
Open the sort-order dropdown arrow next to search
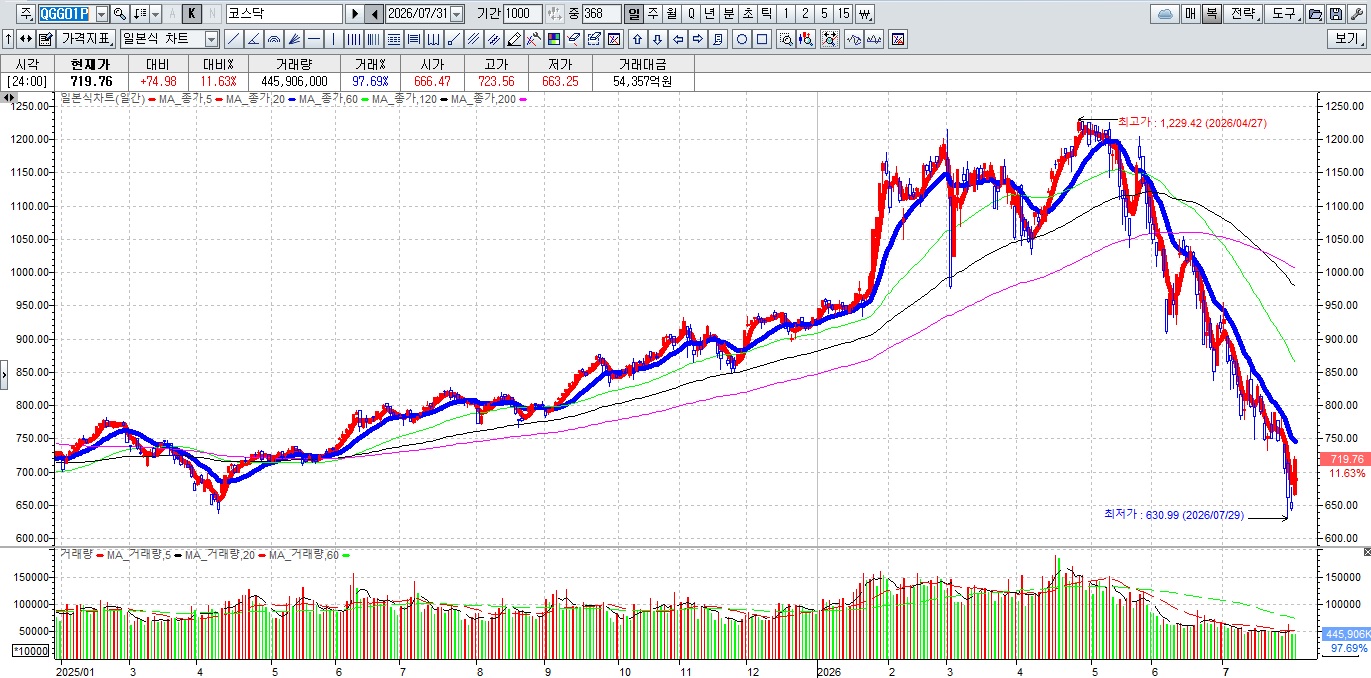click(x=155, y=14)
